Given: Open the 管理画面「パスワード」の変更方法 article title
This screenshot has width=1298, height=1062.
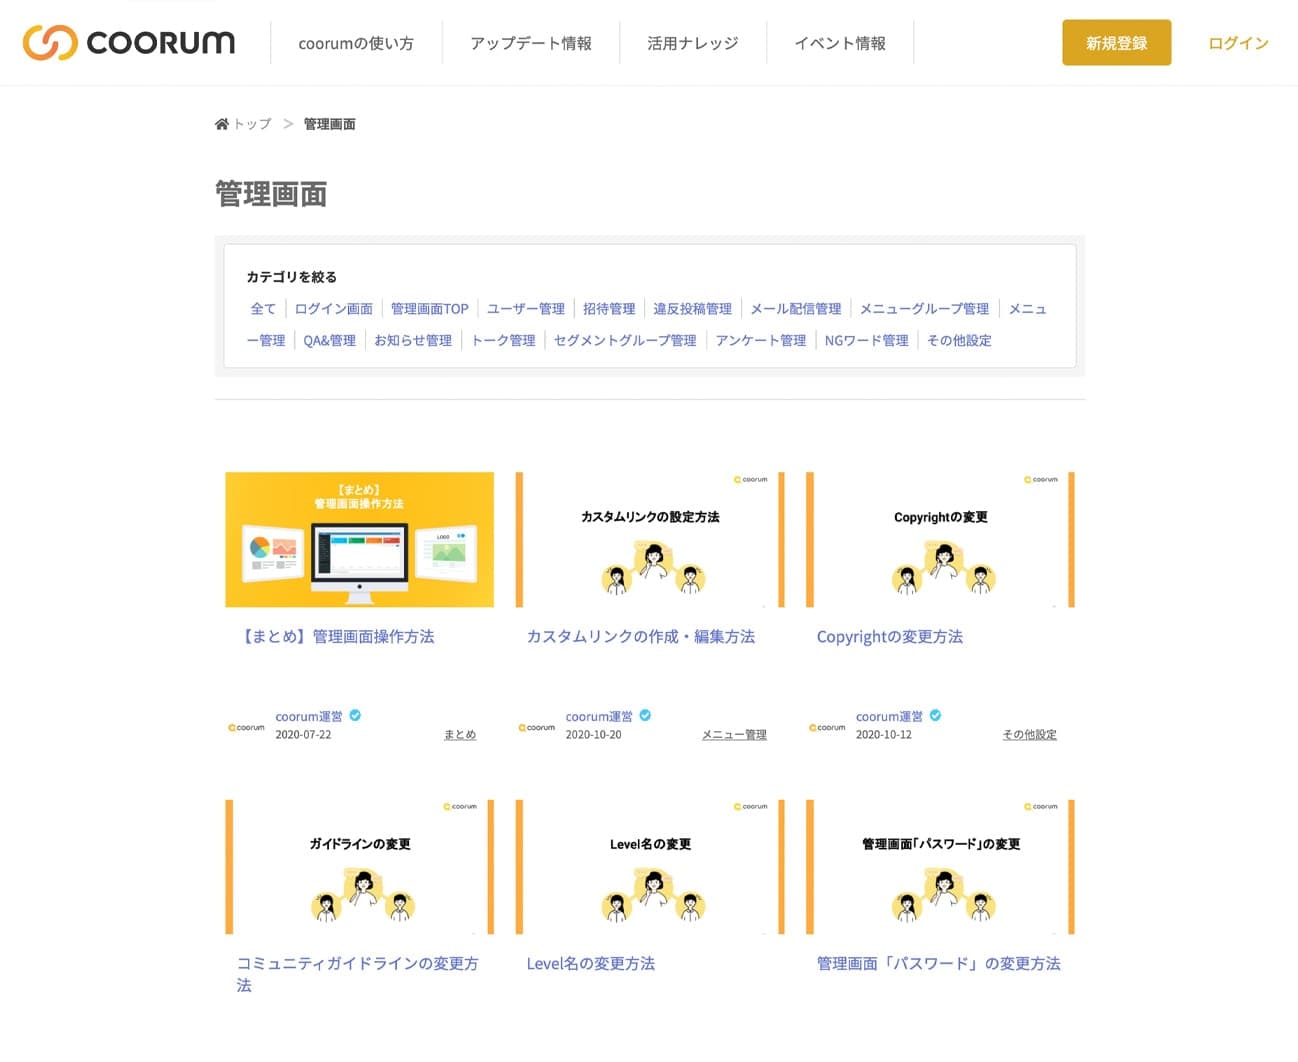Looking at the screenshot, I should 938,964.
